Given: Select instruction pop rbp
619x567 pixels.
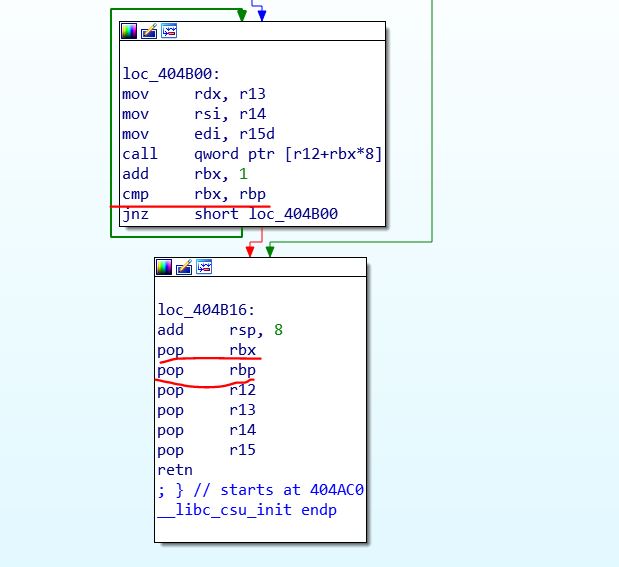Looking at the screenshot, I should coord(206,370).
